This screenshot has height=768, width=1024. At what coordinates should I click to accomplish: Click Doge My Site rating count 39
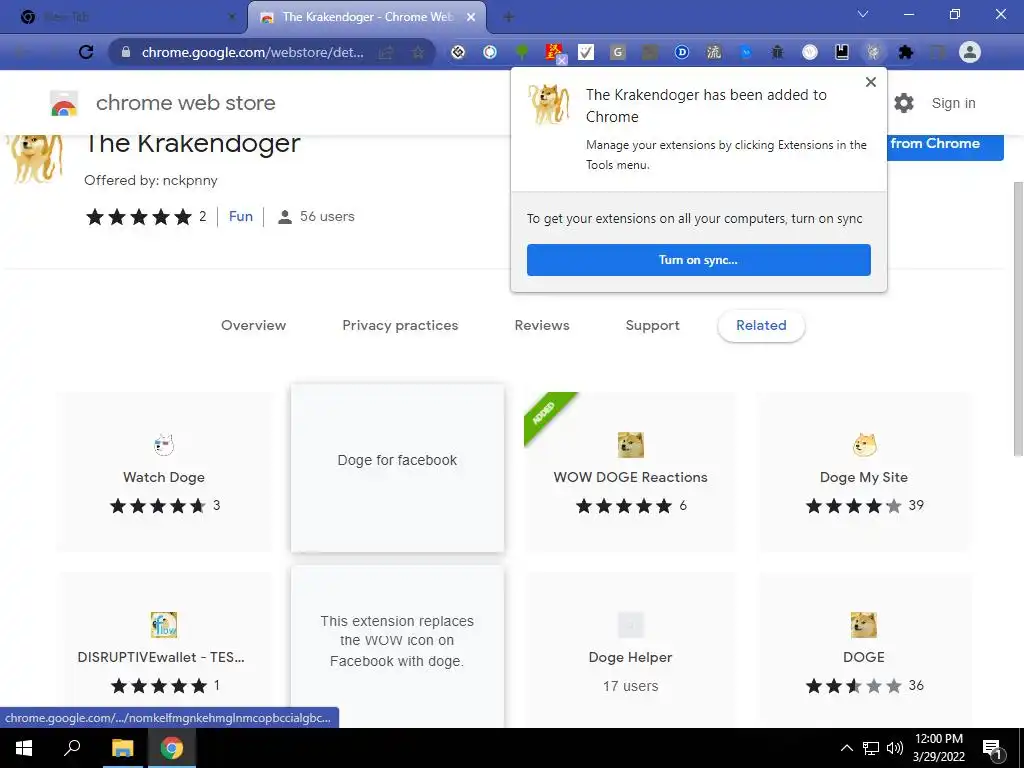tap(916, 505)
